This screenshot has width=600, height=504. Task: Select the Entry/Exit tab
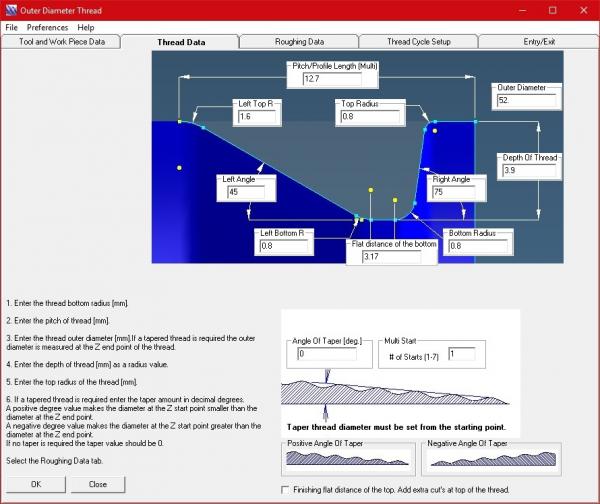click(x=537, y=42)
